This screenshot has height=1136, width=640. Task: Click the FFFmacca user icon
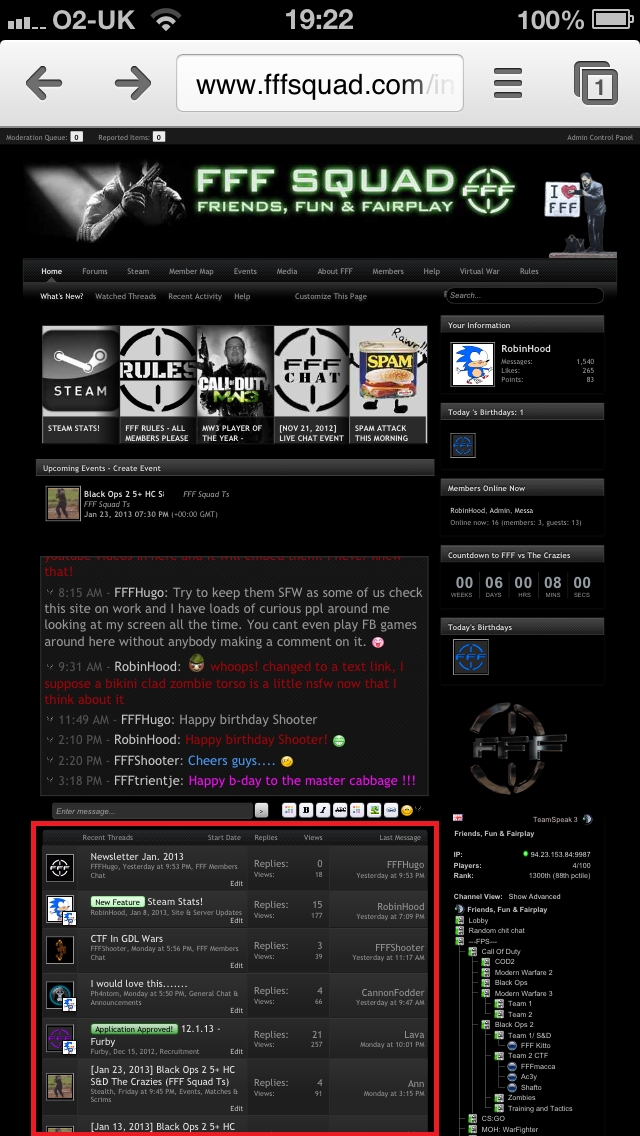click(x=512, y=1066)
